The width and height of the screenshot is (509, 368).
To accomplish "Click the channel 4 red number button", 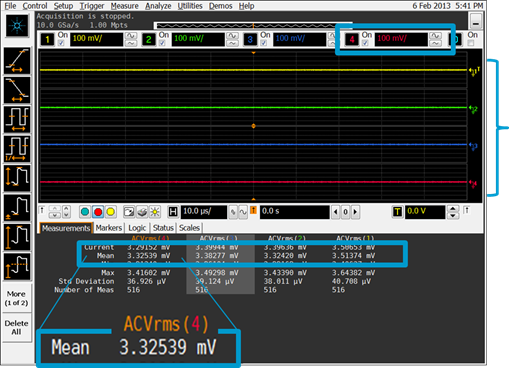I will [352, 40].
